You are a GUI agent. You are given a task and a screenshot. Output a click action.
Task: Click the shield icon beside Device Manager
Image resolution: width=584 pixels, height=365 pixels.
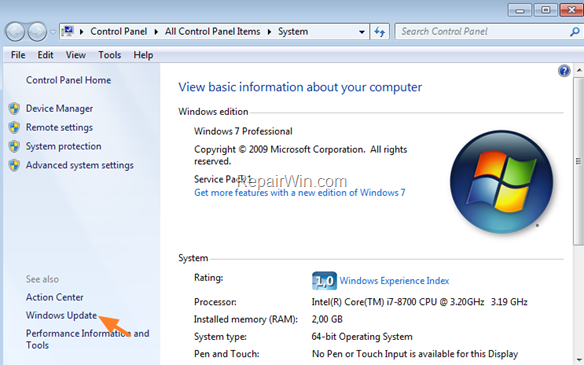coord(14,109)
